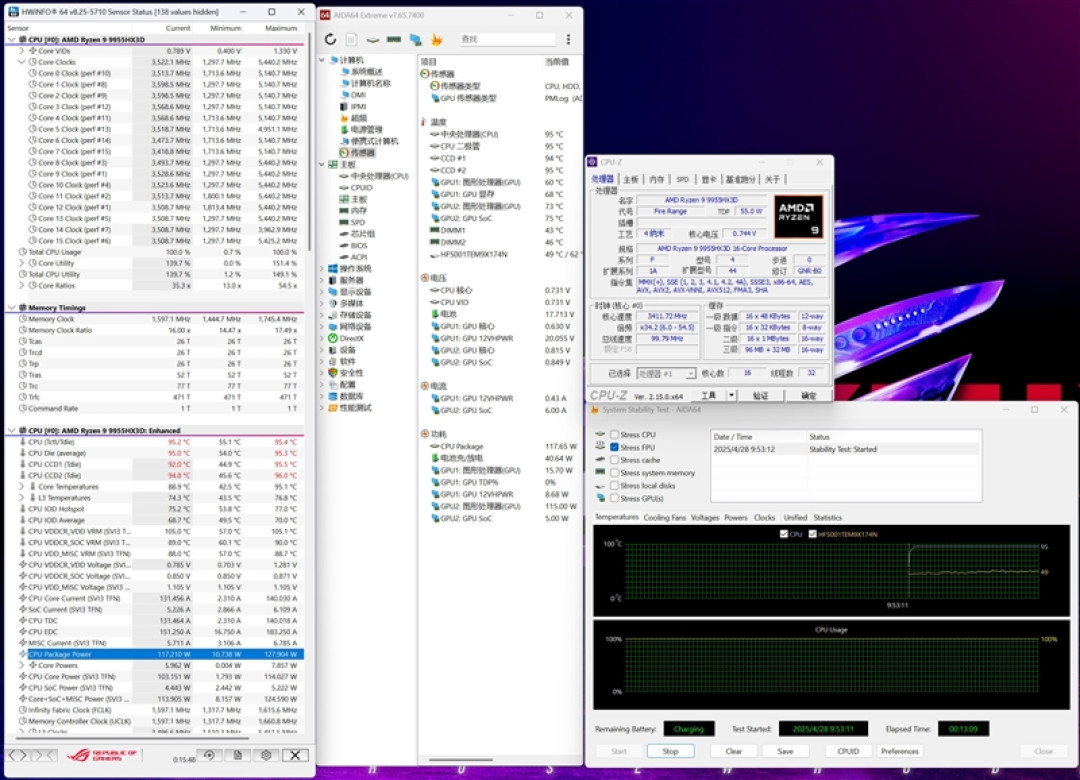Click the Stop button in Stability Test
The height and width of the screenshot is (780, 1080).
click(x=670, y=751)
